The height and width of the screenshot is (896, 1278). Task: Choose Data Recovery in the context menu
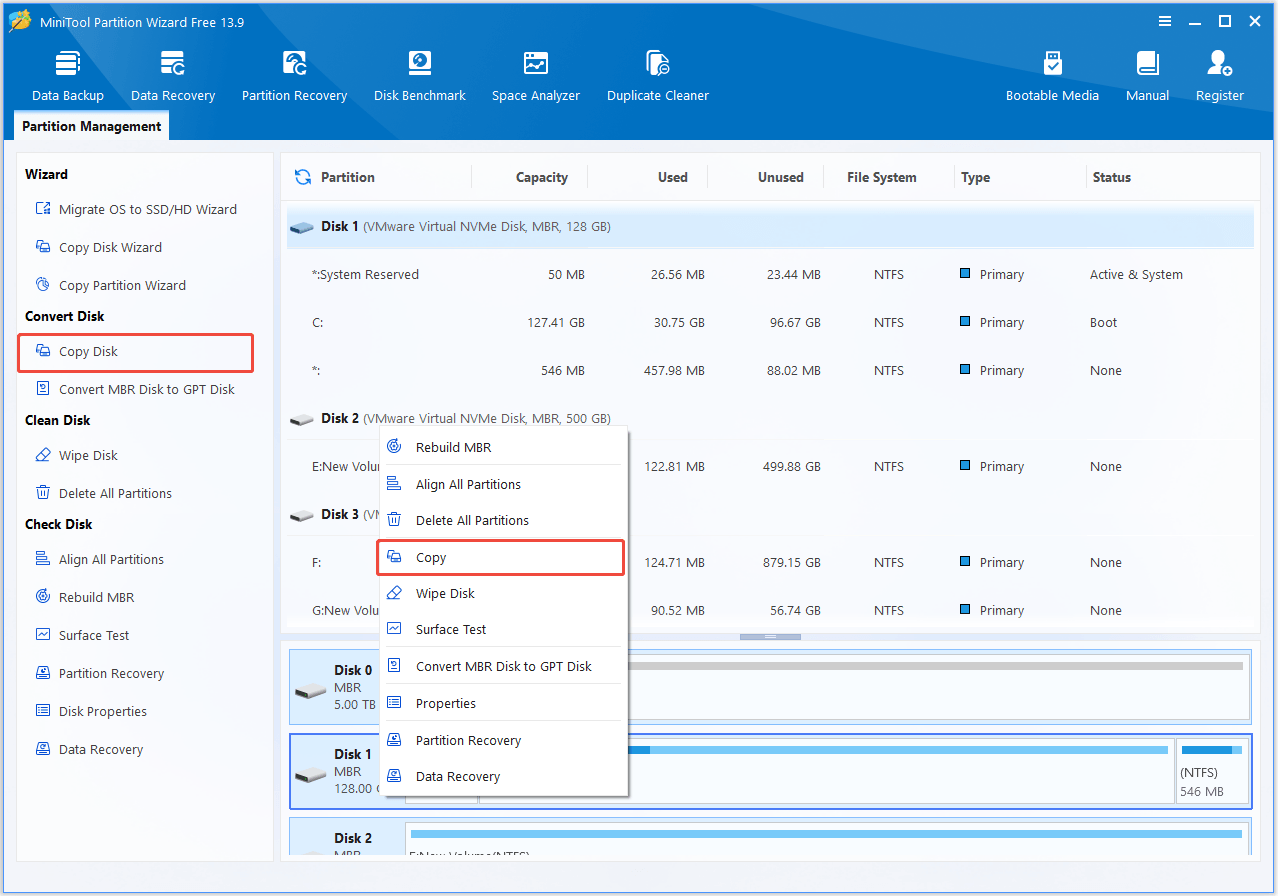503,776
